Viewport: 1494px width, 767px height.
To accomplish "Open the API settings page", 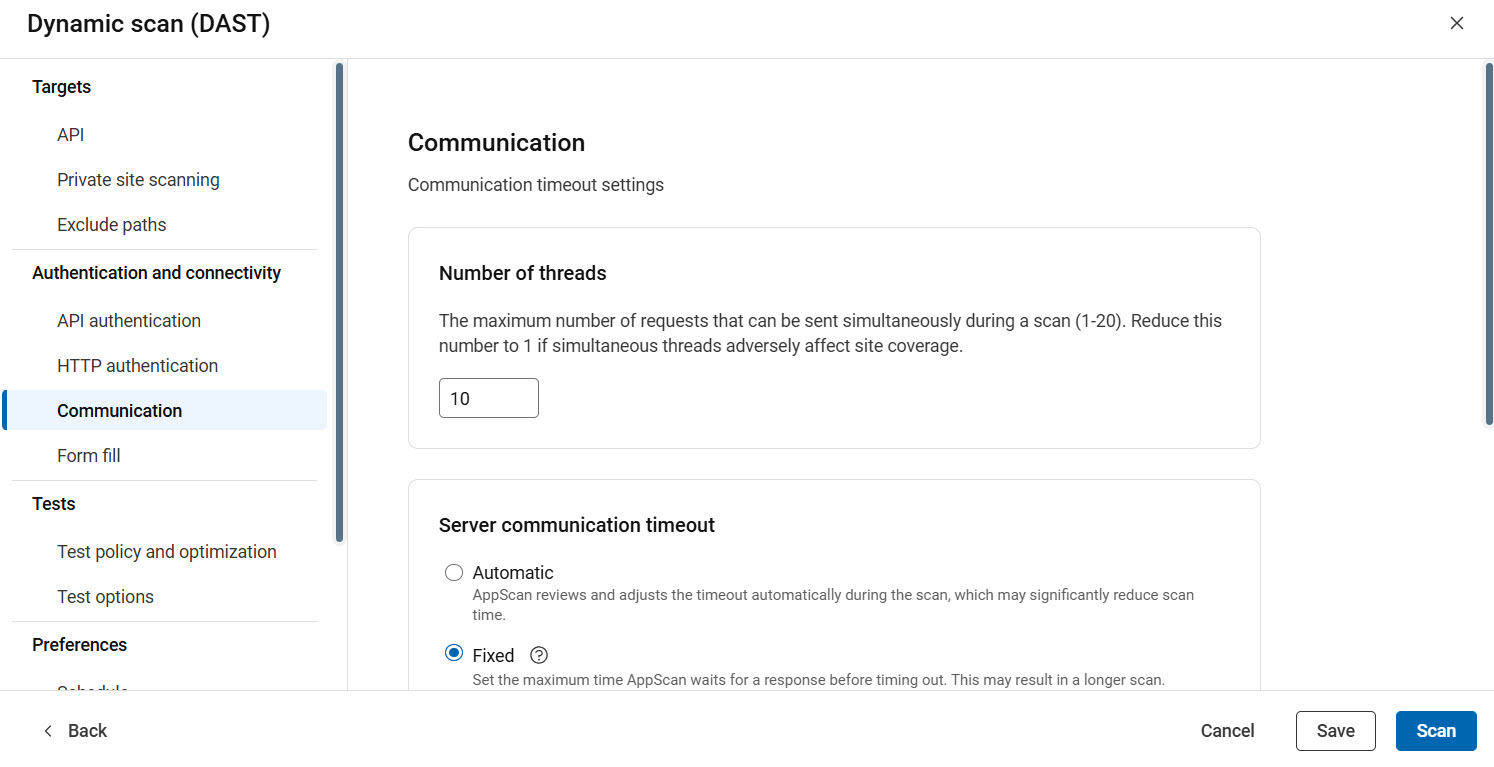I will [70, 134].
